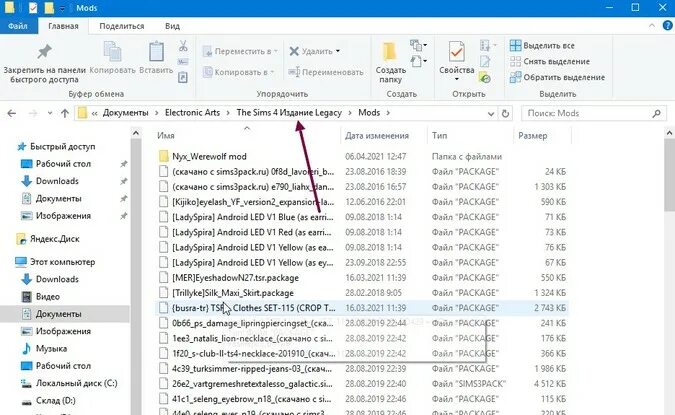Go up one folder with the up arrow
Viewport: 675px width, 415px height.
coord(65,113)
